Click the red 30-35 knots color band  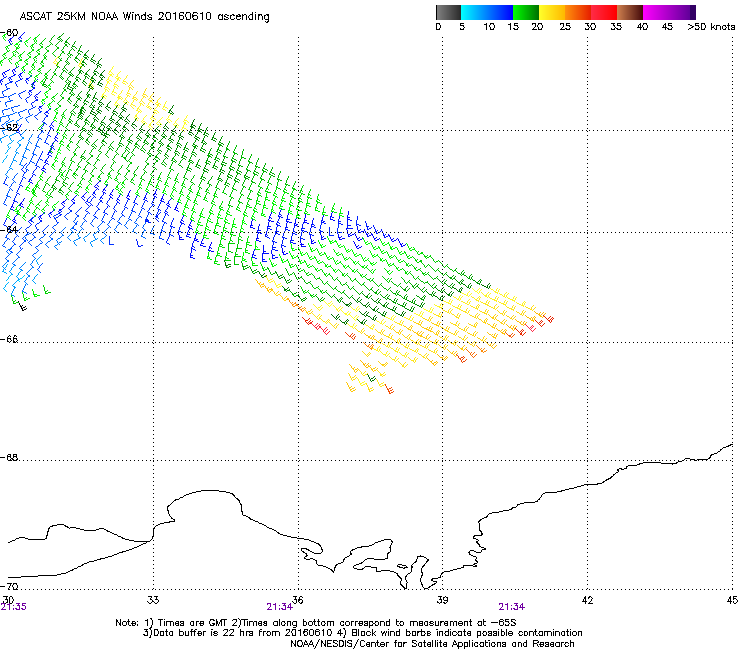pos(604,12)
